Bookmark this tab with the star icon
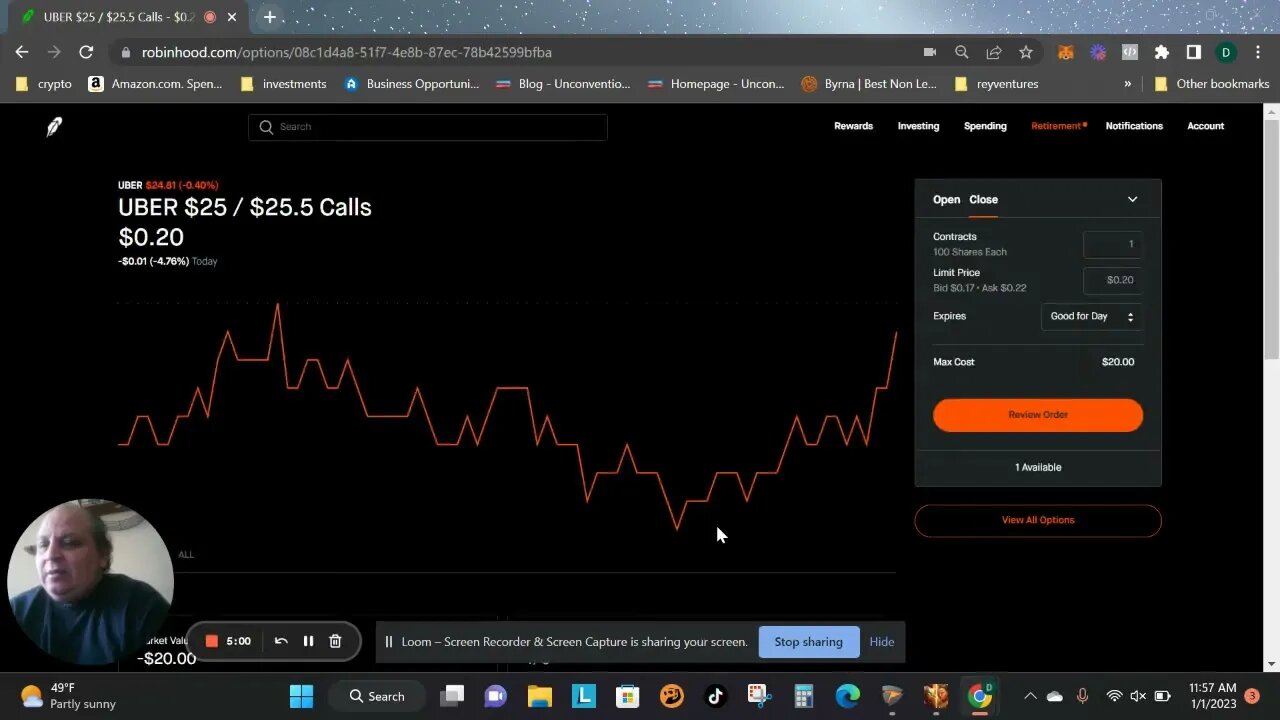The height and width of the screenshot is (720, 1280). tap(1026, 52)
